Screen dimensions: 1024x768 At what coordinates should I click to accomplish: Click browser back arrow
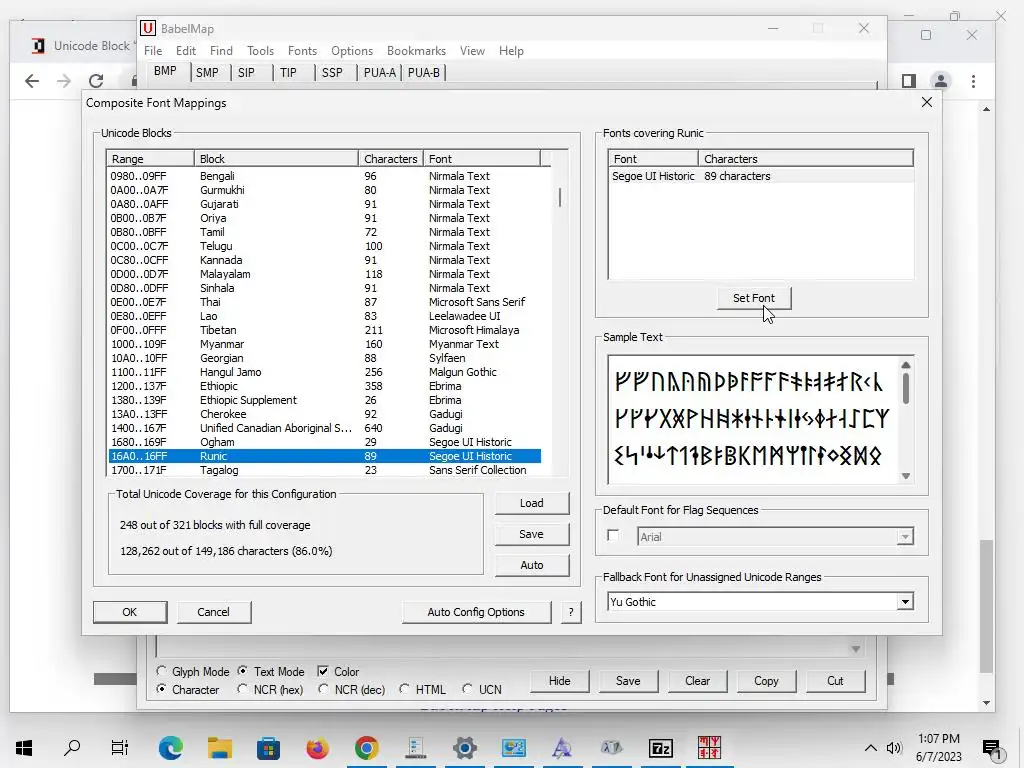tap(31, 81)
